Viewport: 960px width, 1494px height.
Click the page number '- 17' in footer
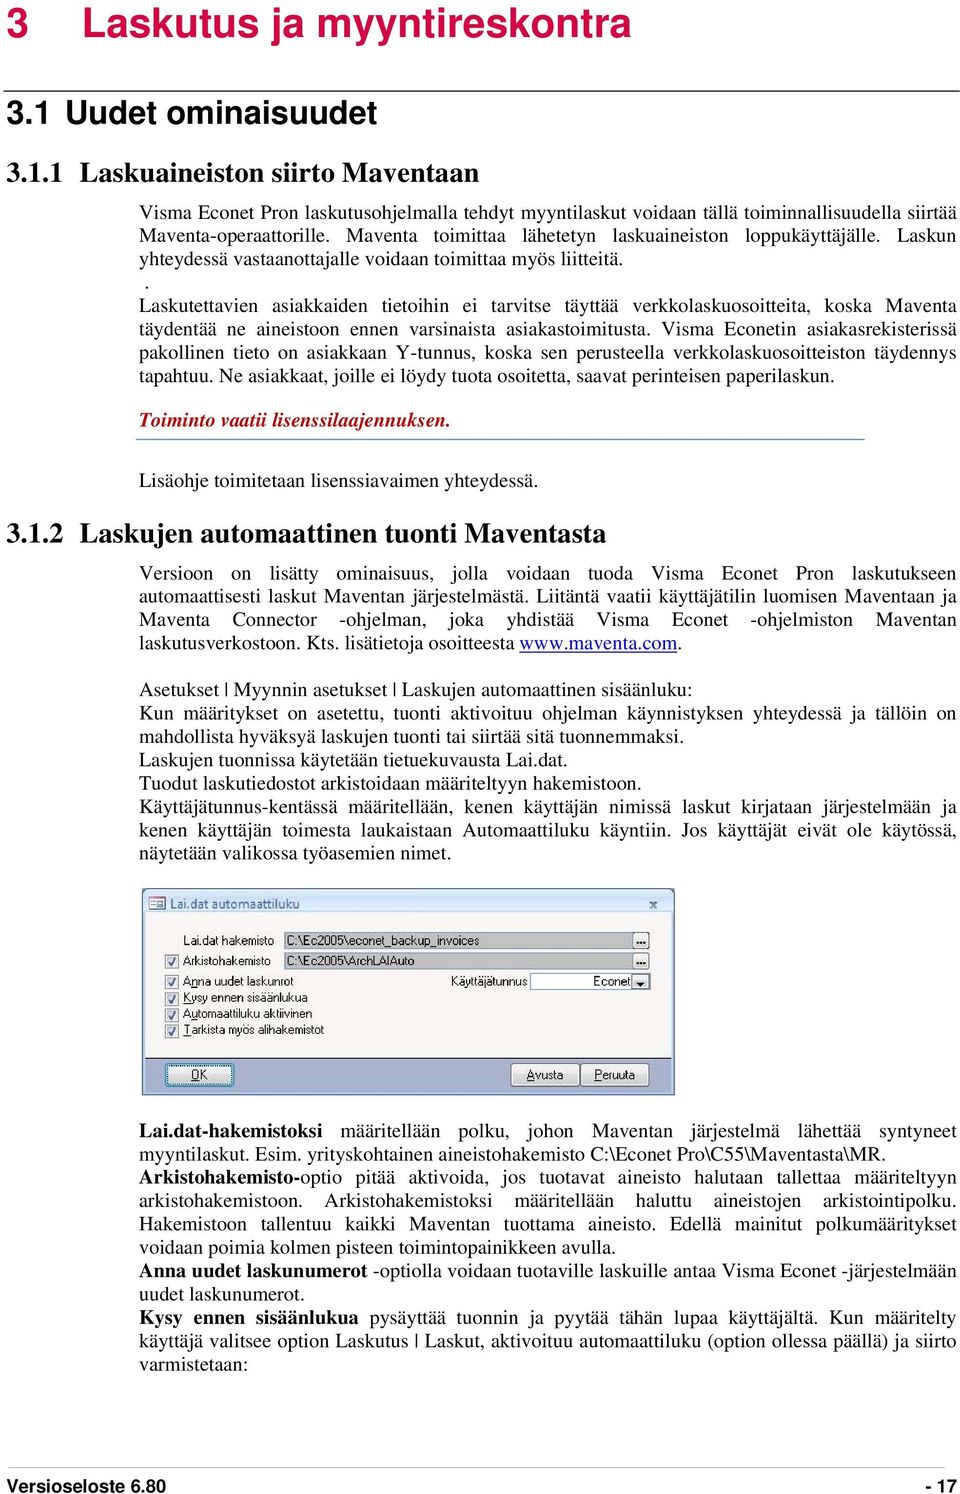pyautogui.click(x=941, y=1485)
